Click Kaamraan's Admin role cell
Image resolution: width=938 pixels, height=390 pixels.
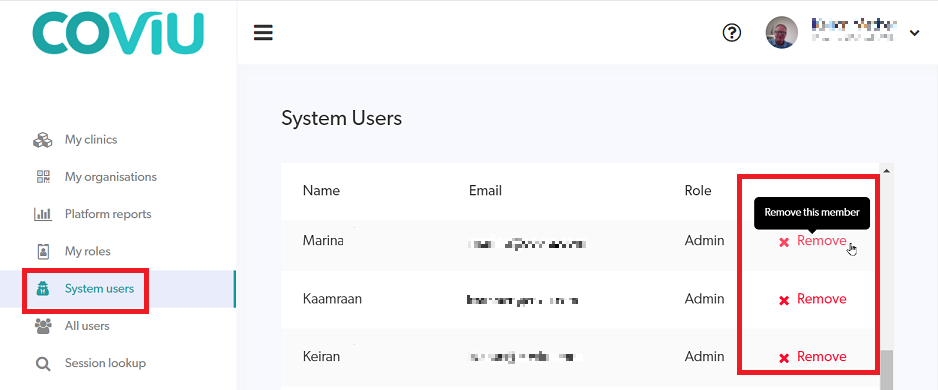(x=704, y=299)
